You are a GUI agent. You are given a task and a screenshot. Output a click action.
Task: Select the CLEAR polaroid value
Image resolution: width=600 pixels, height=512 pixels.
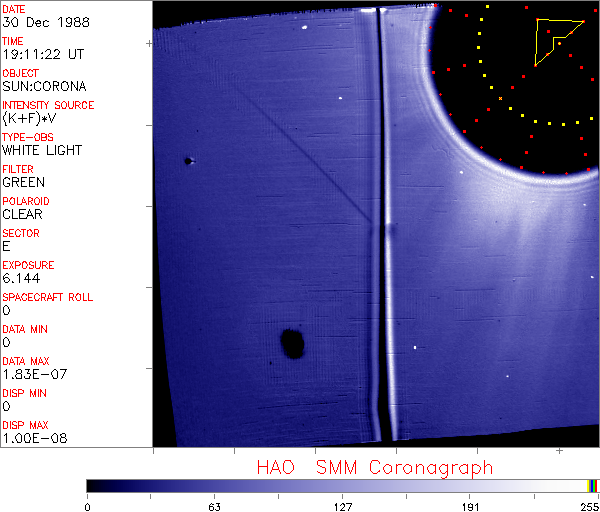click(x=22, y=214)
